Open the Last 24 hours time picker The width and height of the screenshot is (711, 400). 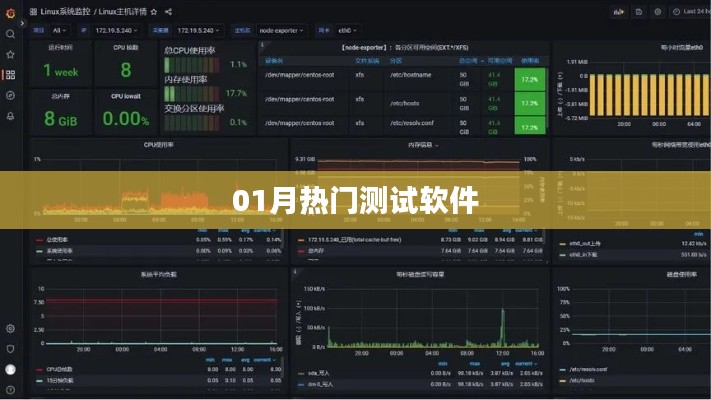[690, 12]
